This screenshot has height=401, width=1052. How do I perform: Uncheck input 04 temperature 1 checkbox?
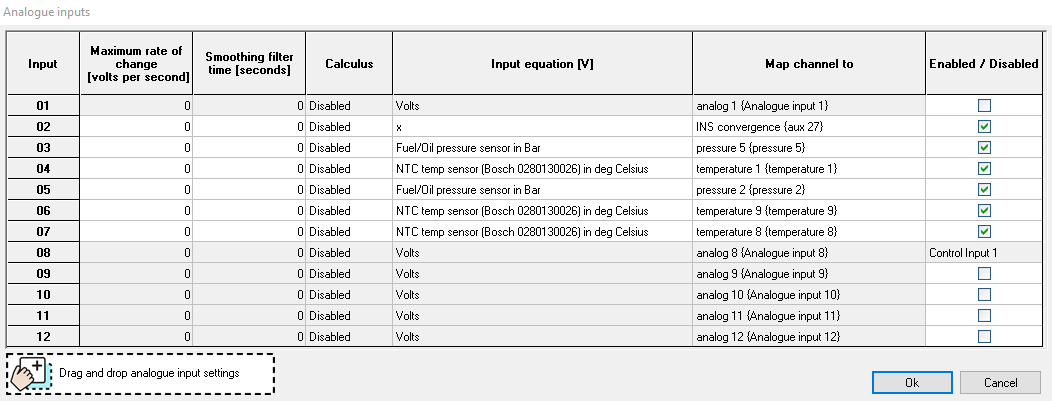coord(984,169)
